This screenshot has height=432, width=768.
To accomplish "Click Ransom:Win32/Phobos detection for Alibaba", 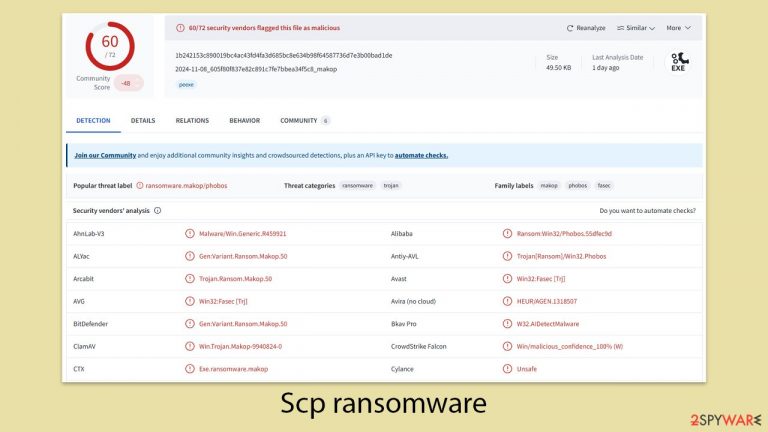I will 564,234.
